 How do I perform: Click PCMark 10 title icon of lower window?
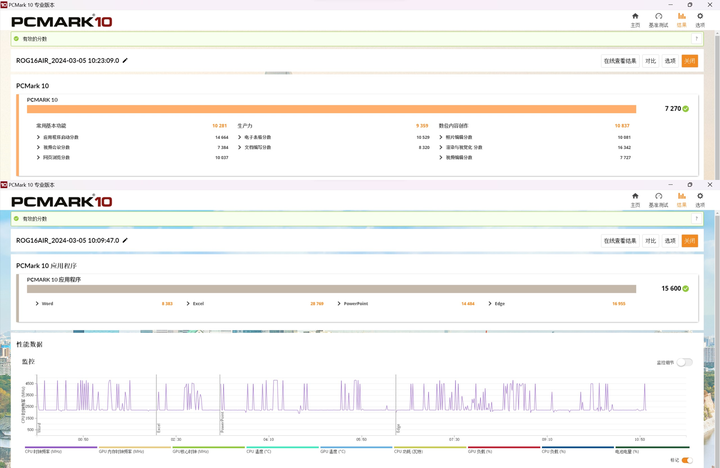4,185
